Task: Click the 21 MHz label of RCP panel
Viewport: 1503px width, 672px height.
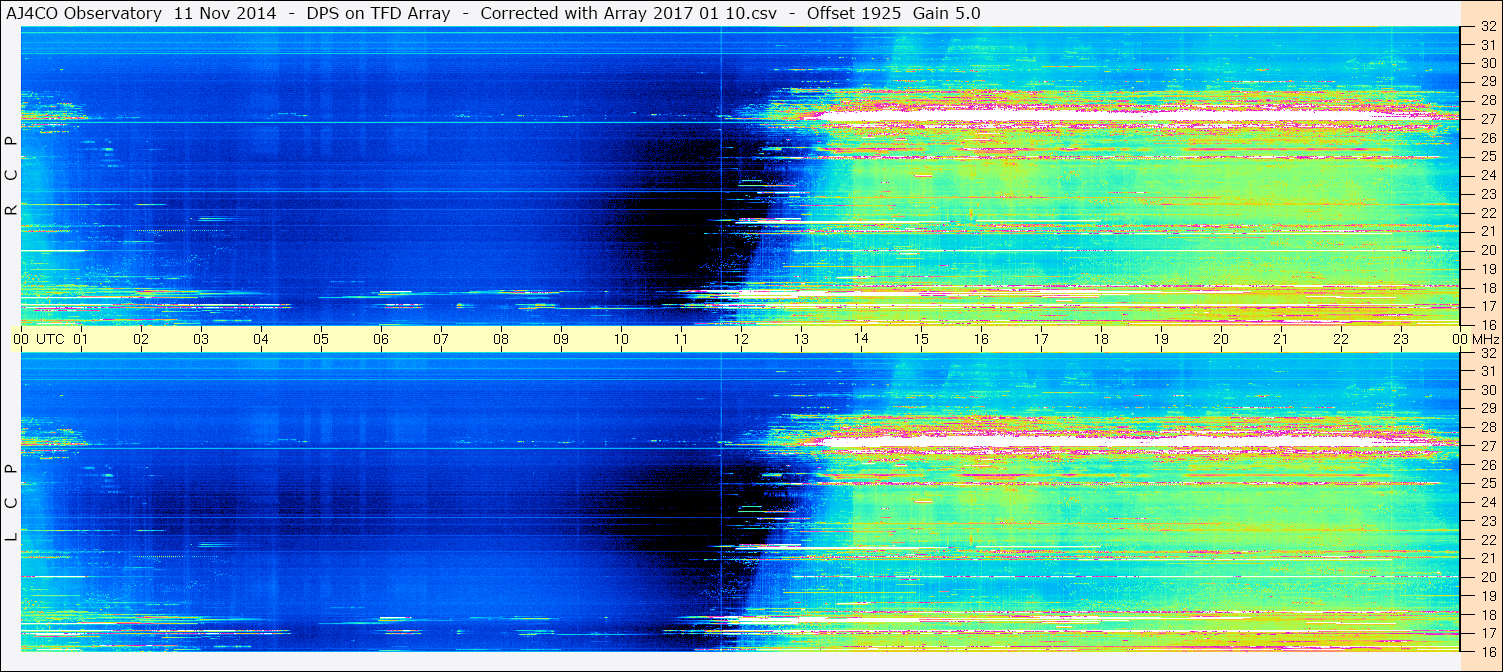Action: pyautogui.click(x=1487, y=231)
